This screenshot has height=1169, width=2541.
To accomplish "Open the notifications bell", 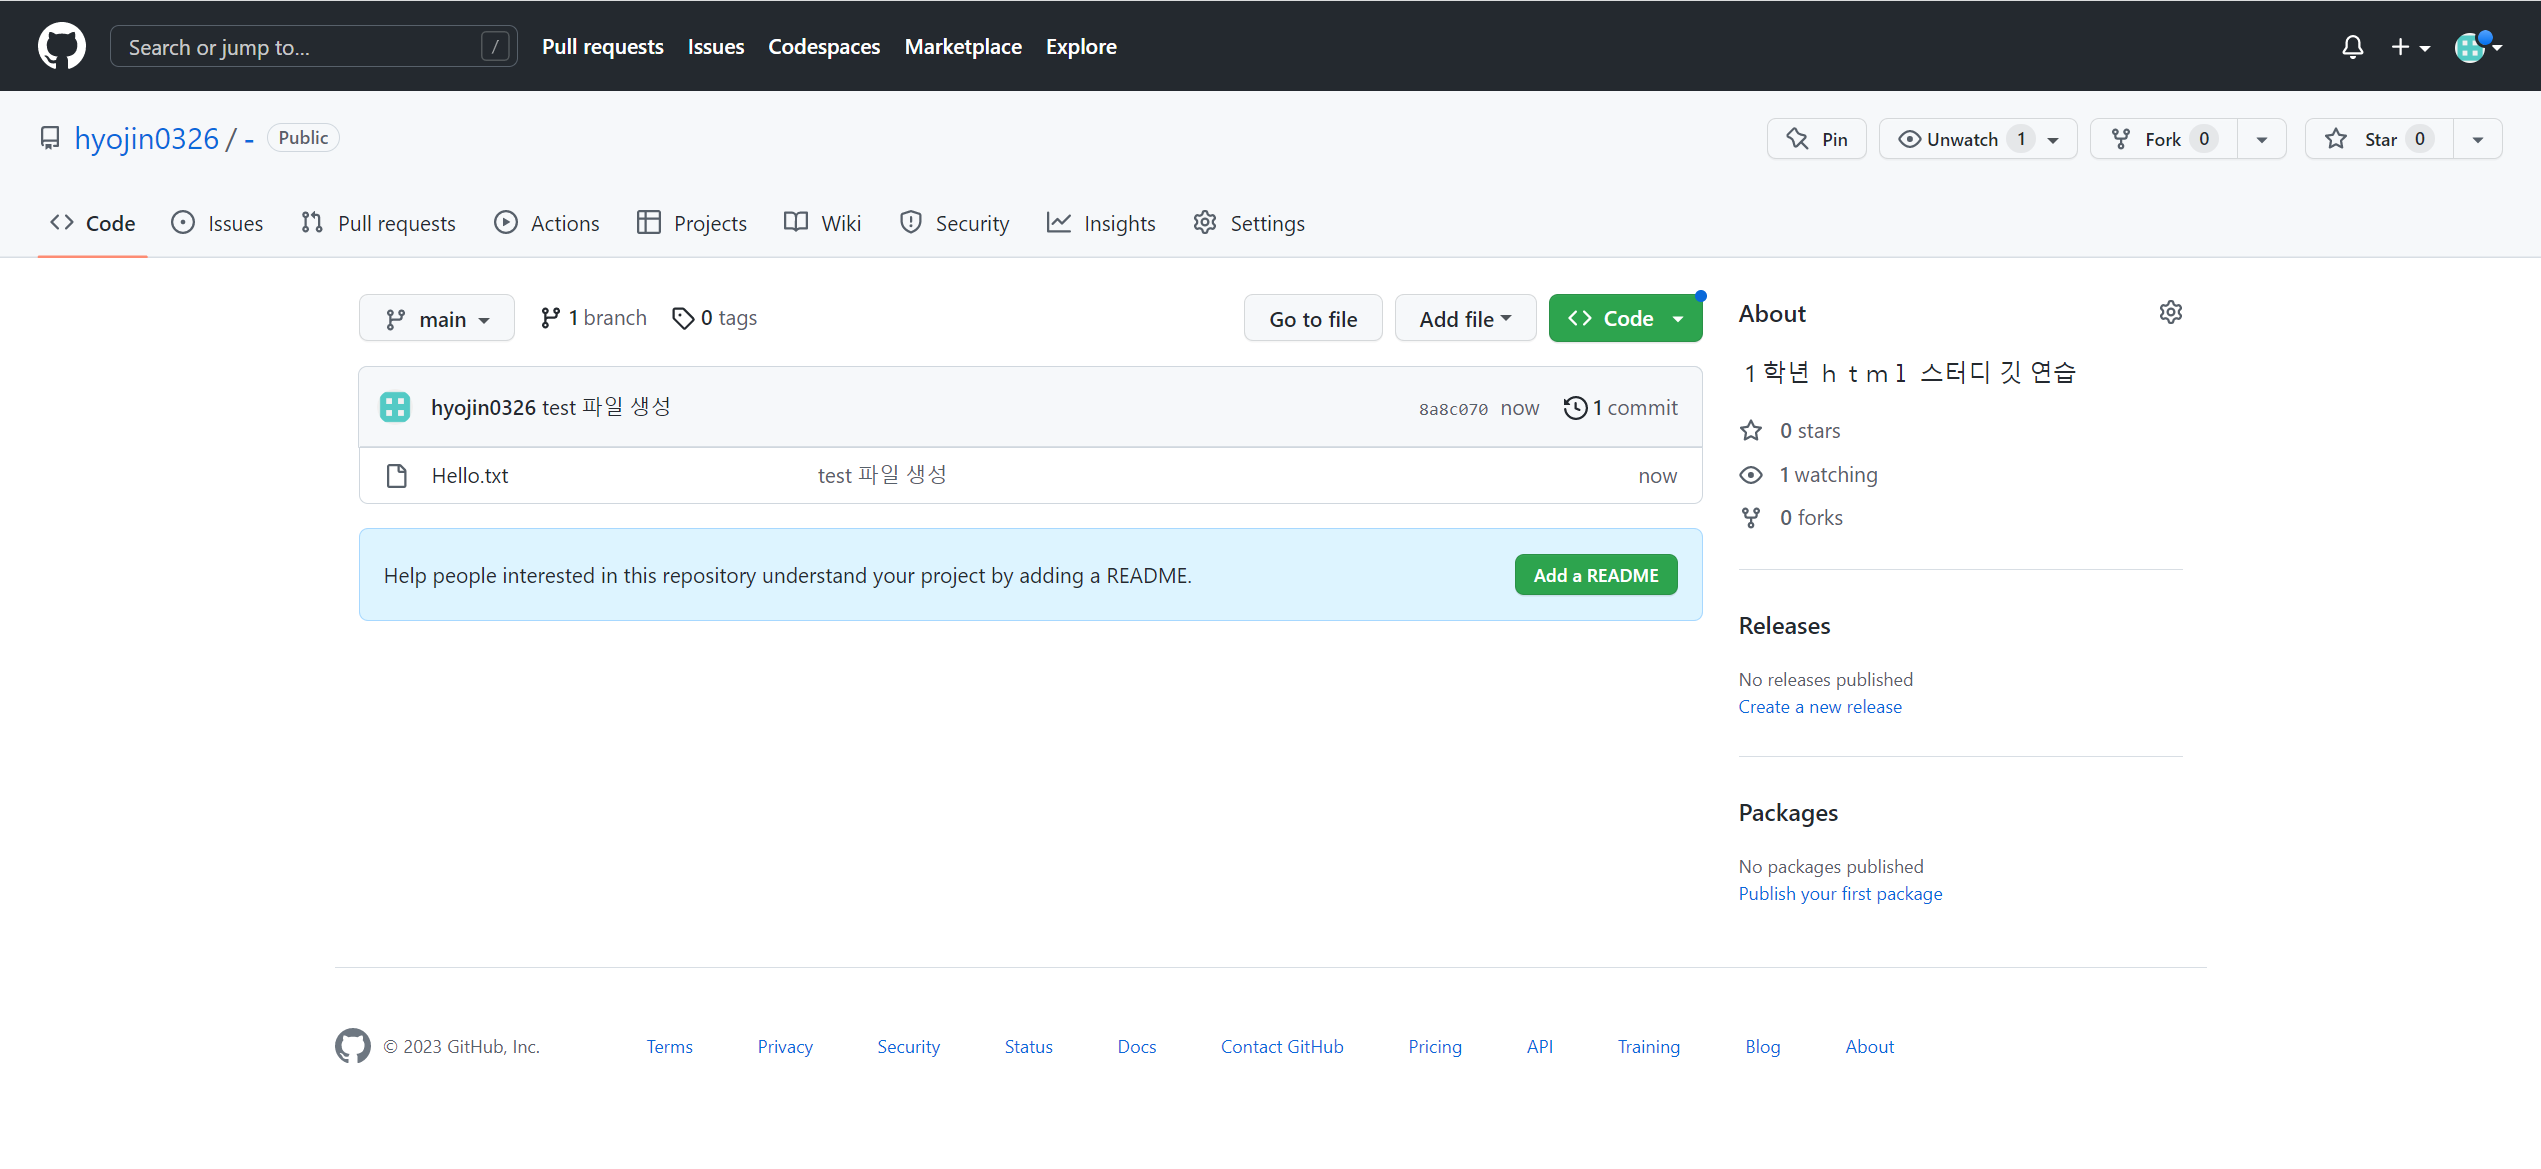I will coord(2352,47).
